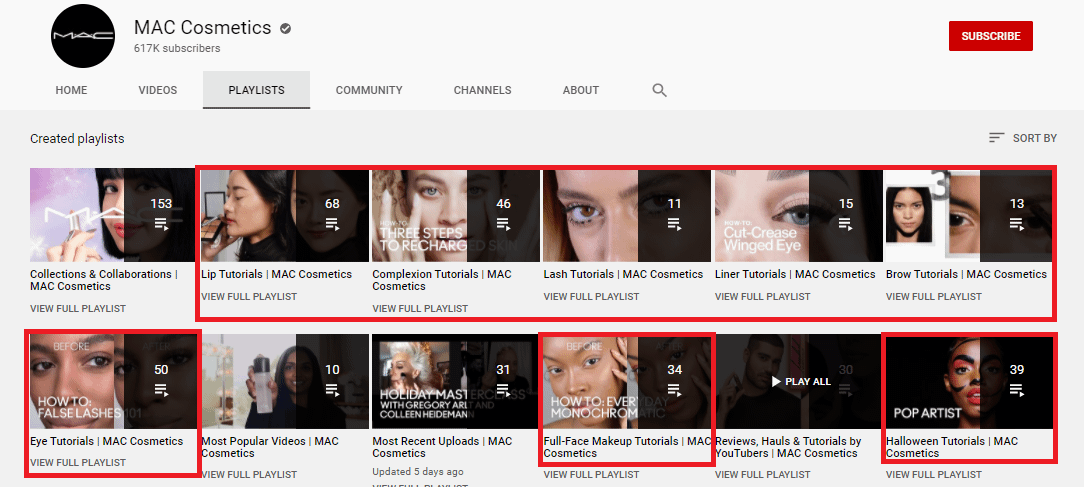Click Play All on the Reviews, Hauls thumbnail

pos(801,381)
